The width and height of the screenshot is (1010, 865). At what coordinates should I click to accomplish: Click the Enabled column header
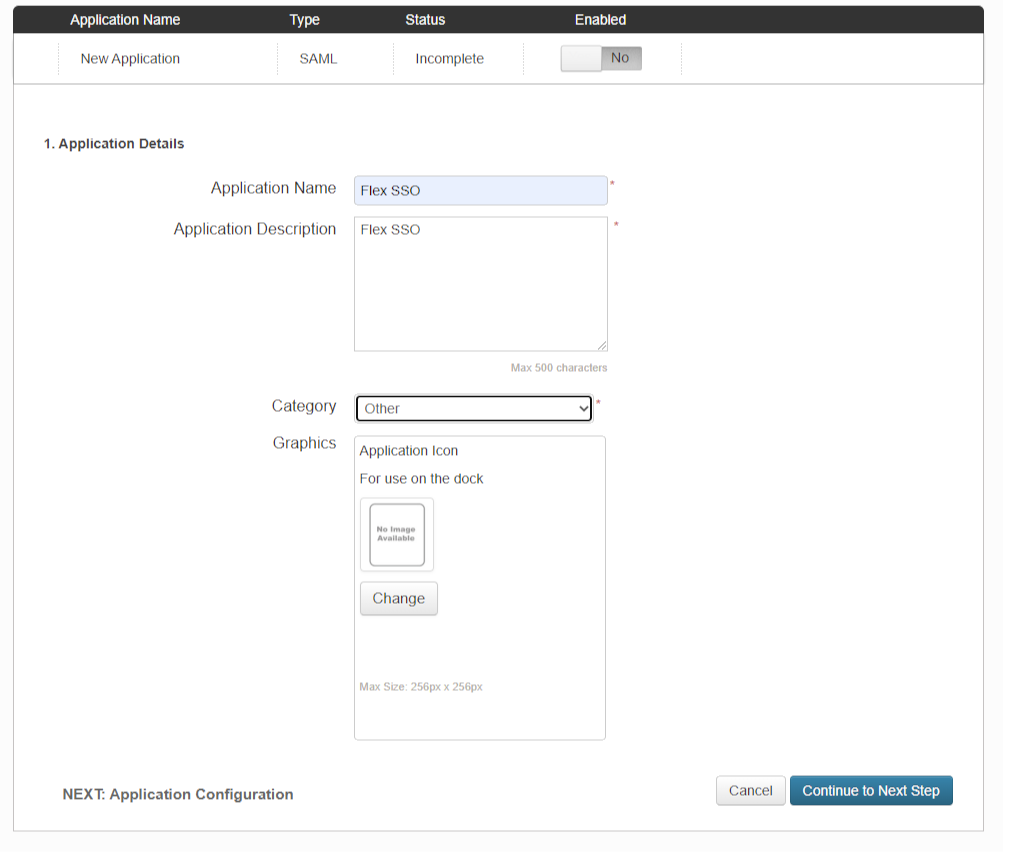pyautogui.click(x=600, y=20)
